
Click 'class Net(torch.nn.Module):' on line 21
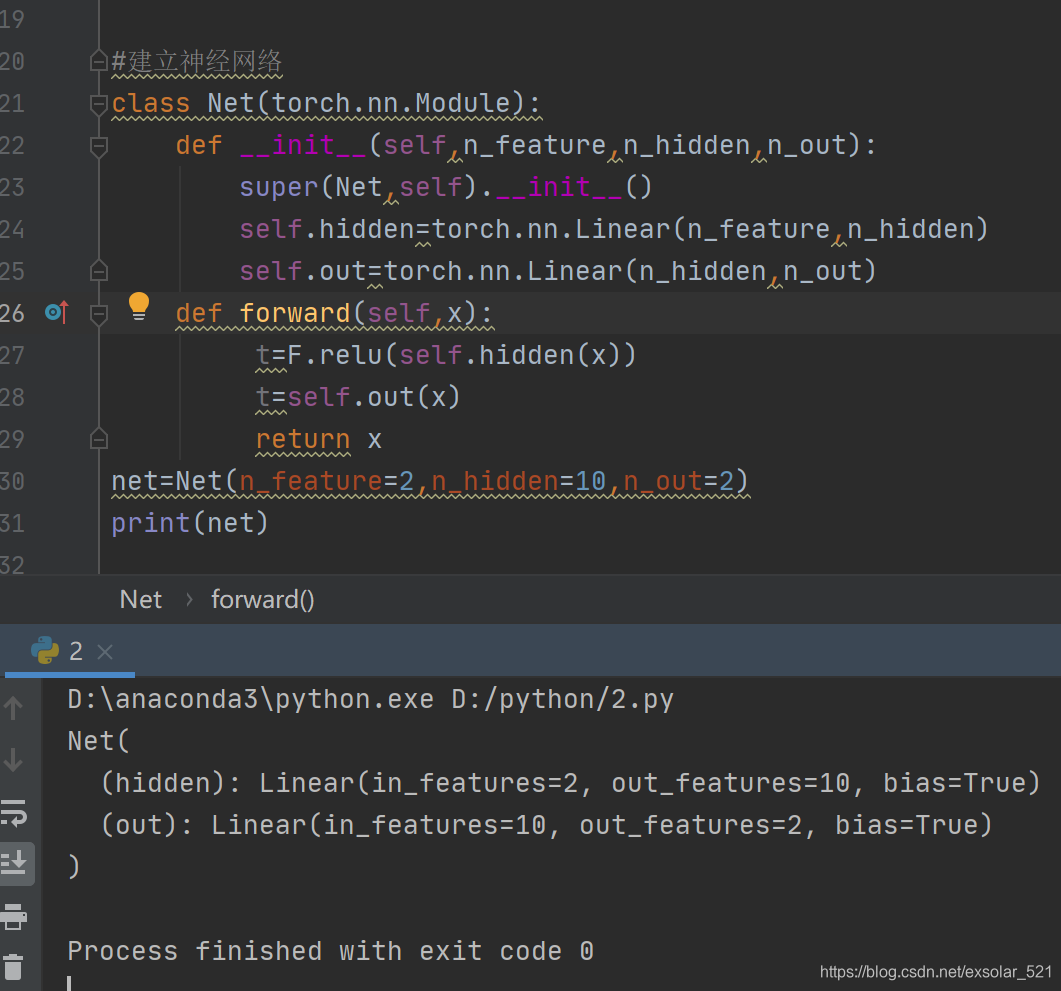(x=326, y=103)
